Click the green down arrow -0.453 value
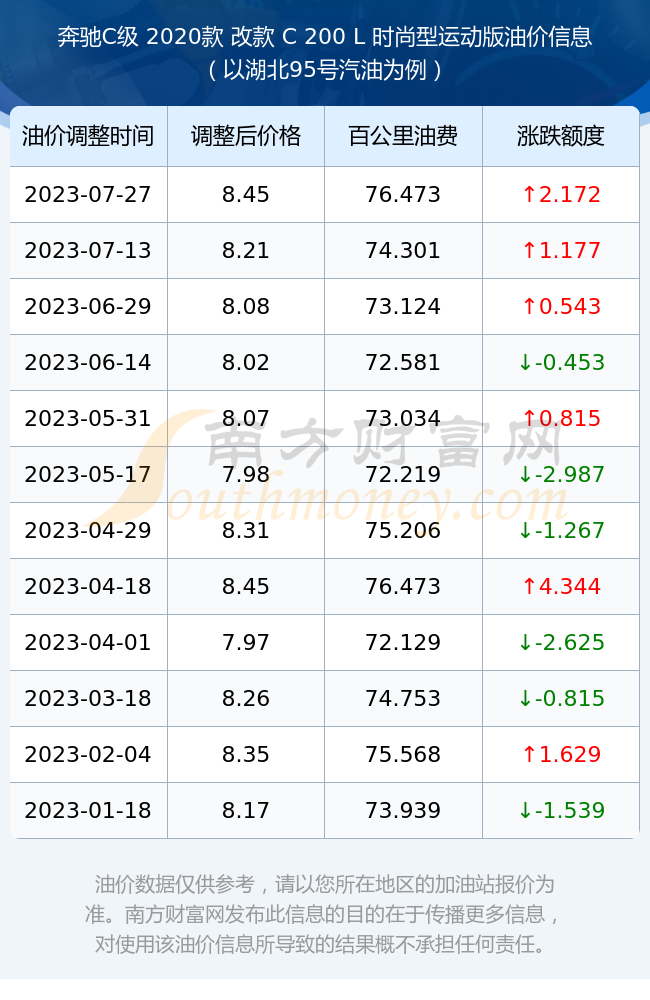This screenshot has height=1000, width=650. coord(561,362)
